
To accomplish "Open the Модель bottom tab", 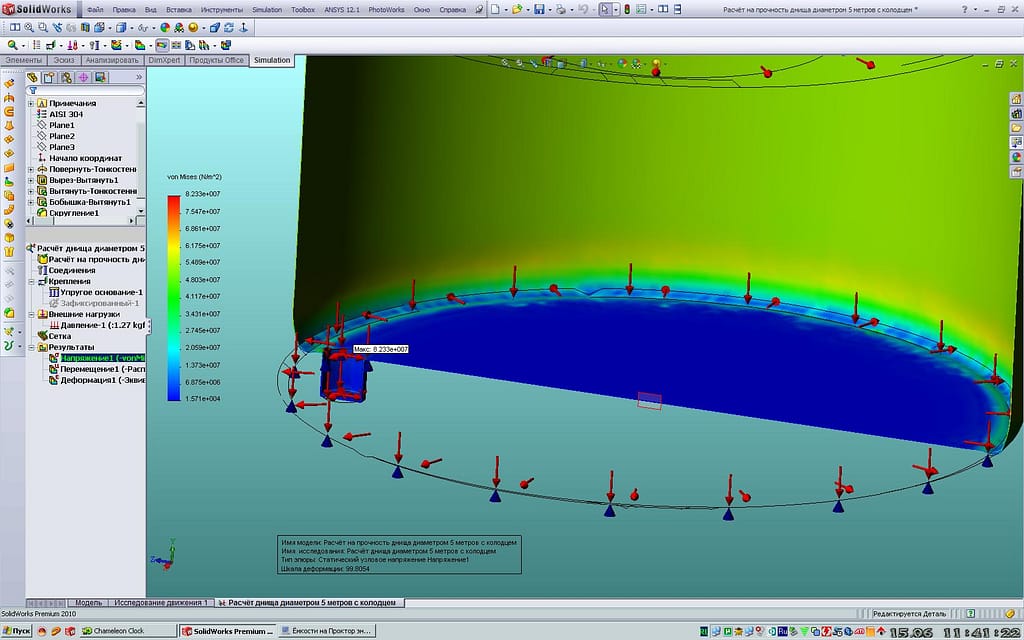I will click(x=89, y=603).
